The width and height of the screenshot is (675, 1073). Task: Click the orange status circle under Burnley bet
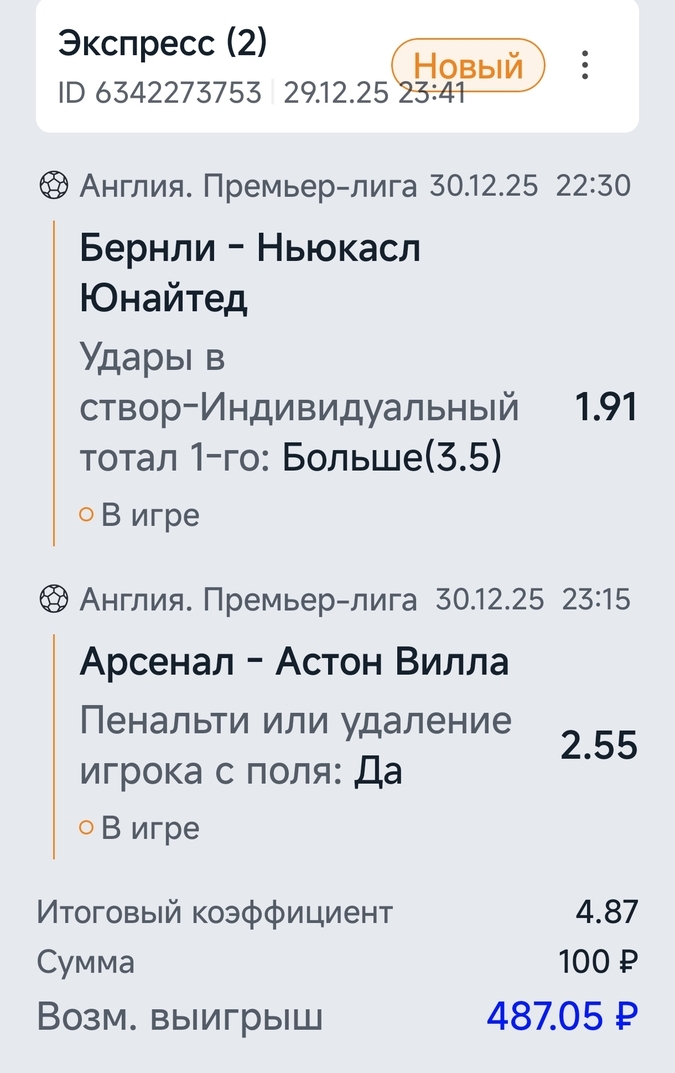[x=86, y=515]
